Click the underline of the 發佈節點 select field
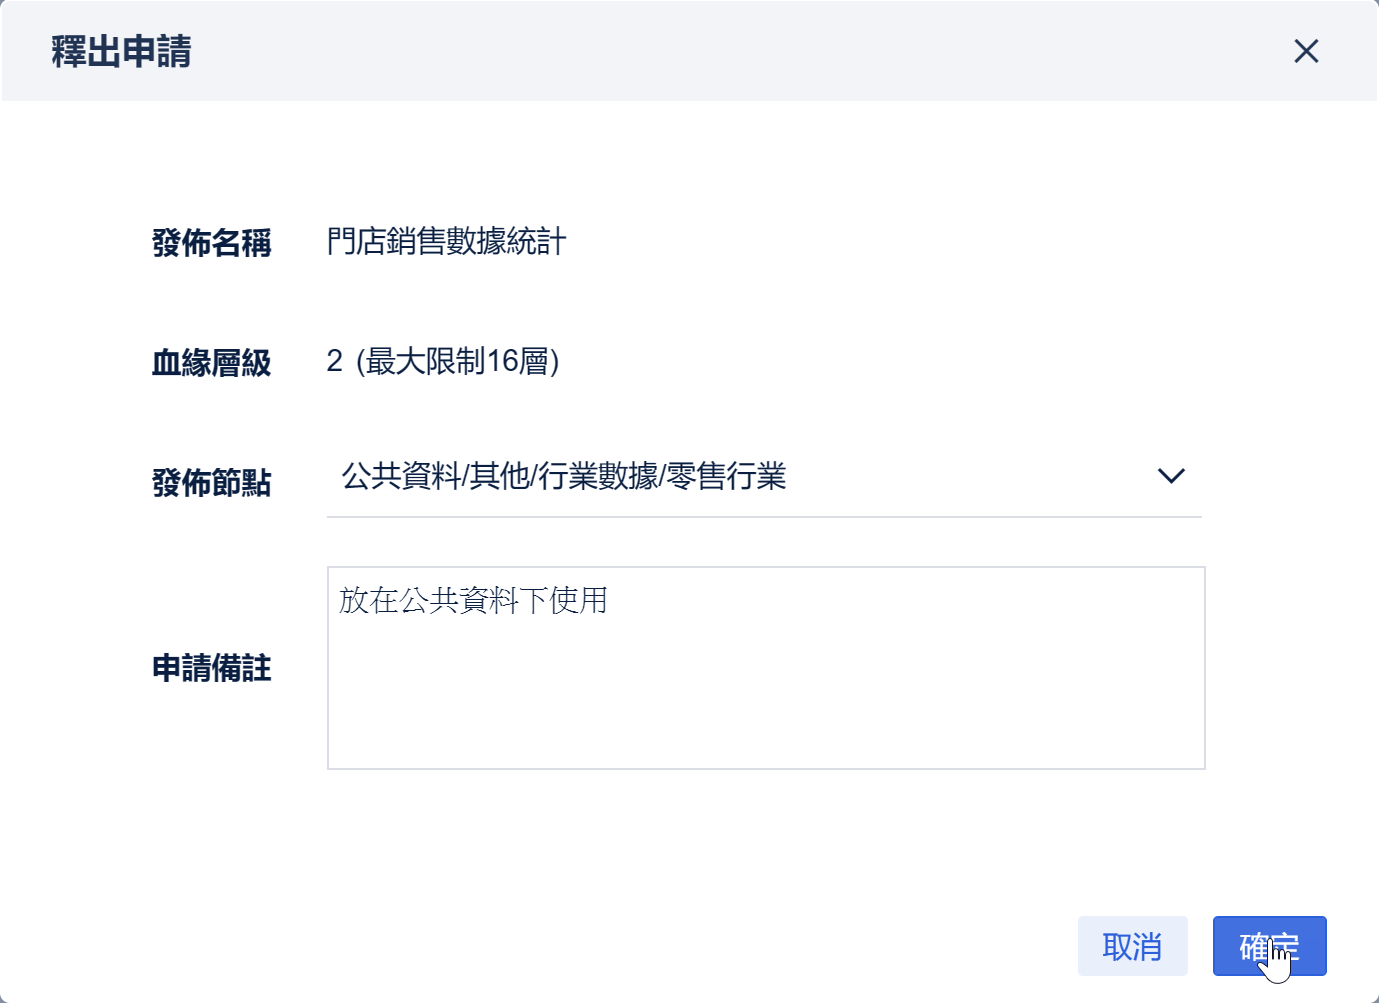This screenshot has height=1003, width=1379. click(x=764, y=516)
